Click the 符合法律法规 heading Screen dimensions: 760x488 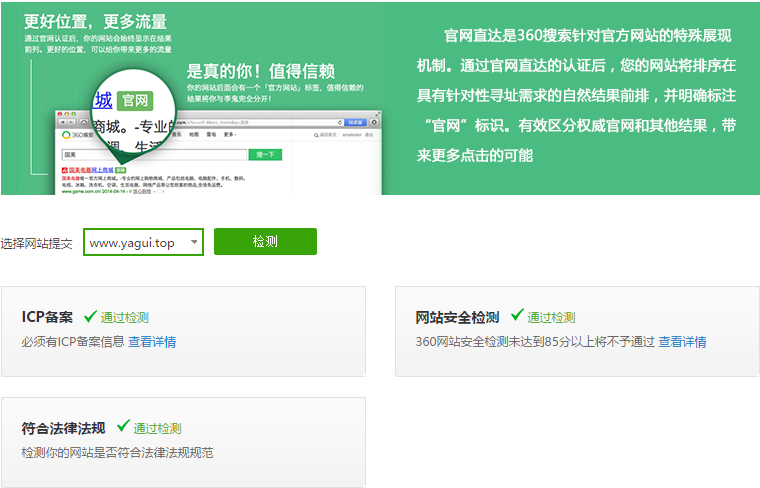[x=63, y=428]
